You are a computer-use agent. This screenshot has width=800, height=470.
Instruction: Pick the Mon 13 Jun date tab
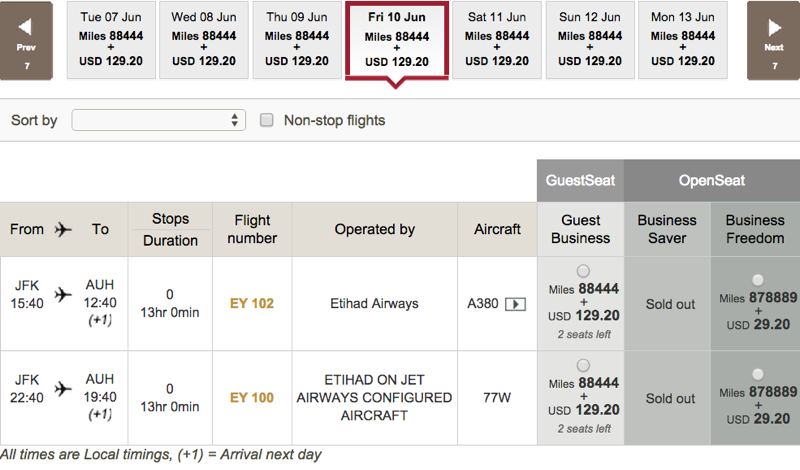(x=683, y=40)
